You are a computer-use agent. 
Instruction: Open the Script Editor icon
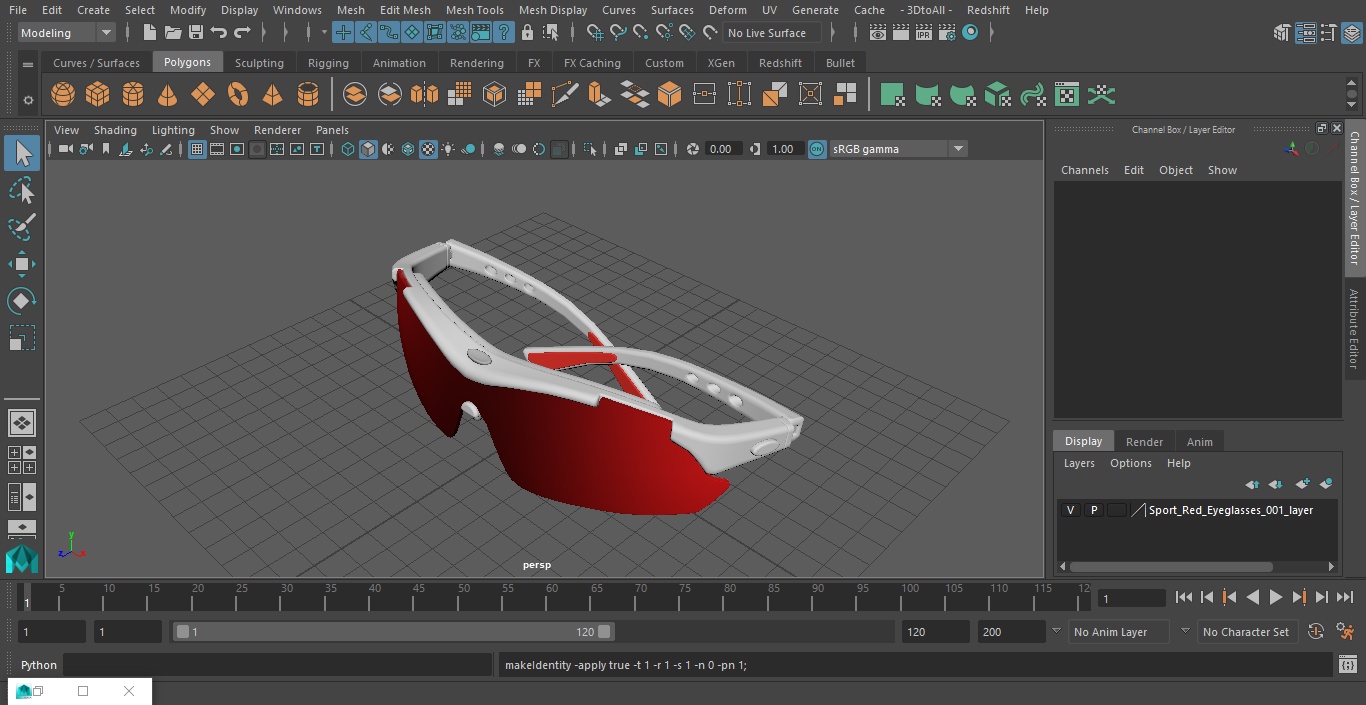(x=1348, y=665)
